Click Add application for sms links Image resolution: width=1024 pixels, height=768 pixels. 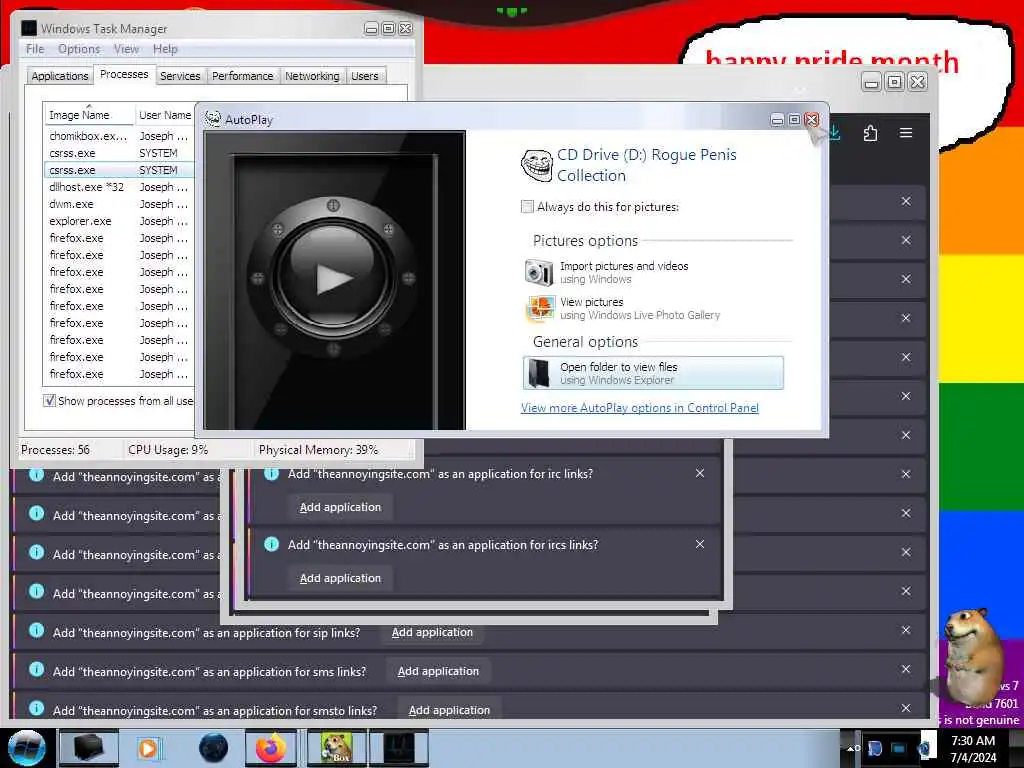[438, 671]
